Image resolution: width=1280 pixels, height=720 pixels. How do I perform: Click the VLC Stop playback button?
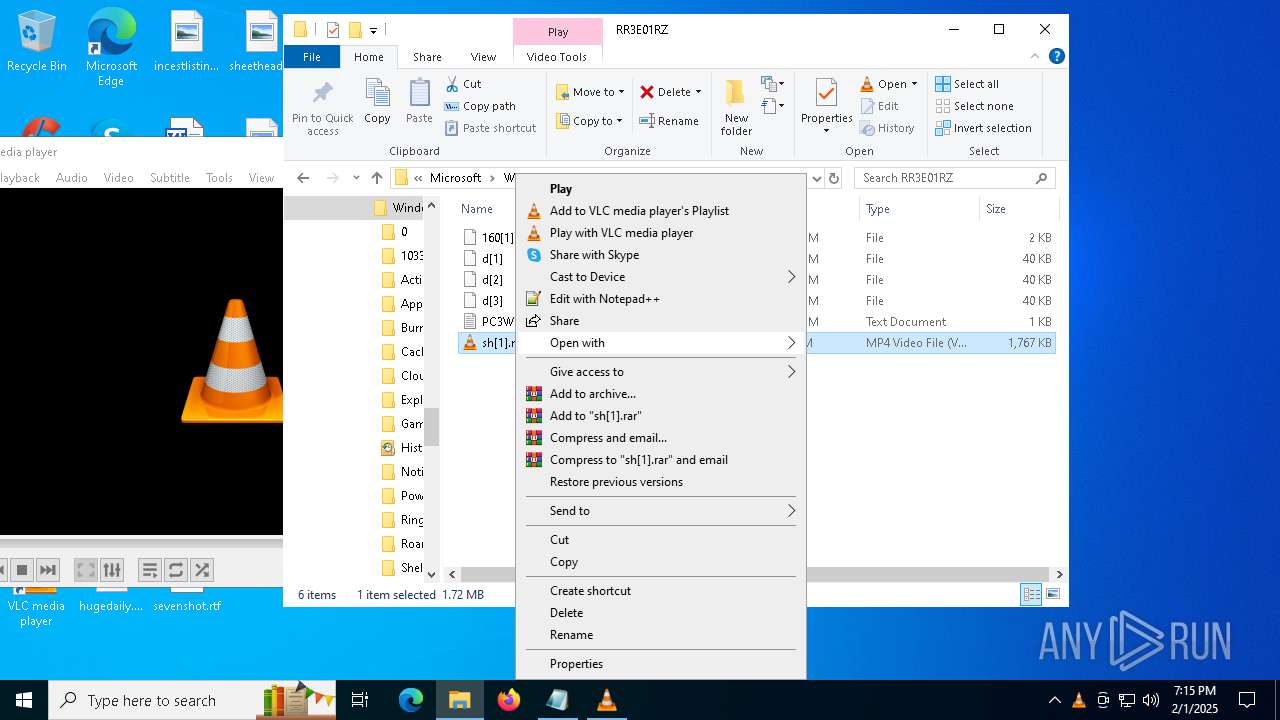point(22,570)
